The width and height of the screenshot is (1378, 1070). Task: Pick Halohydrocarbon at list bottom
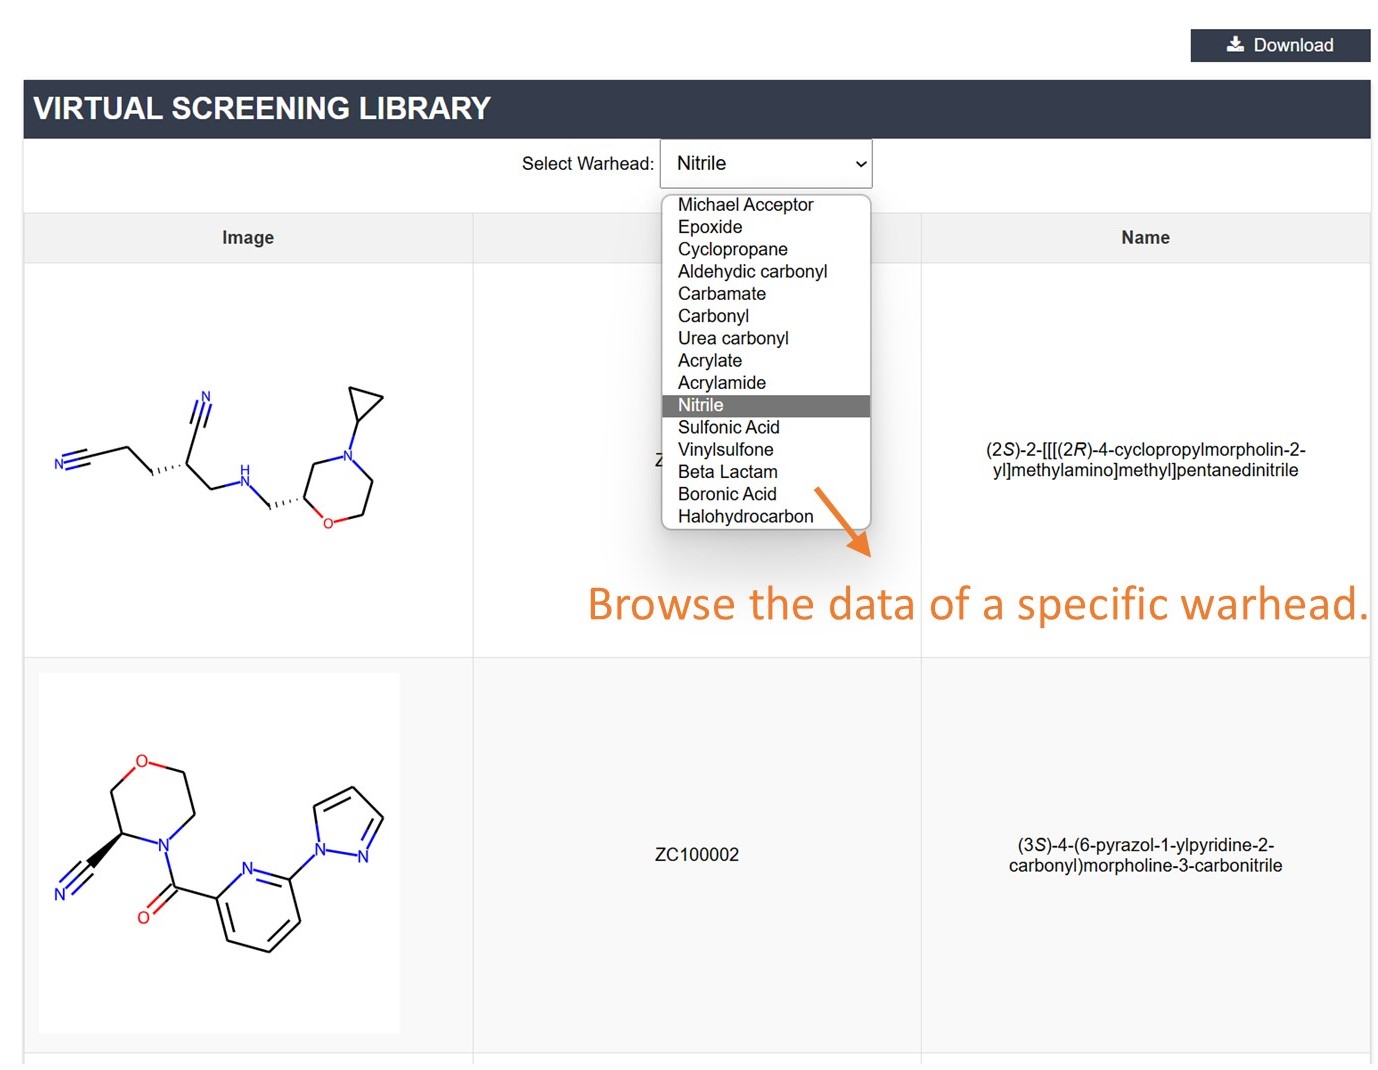pyautogui.click(x=745, y=517)
